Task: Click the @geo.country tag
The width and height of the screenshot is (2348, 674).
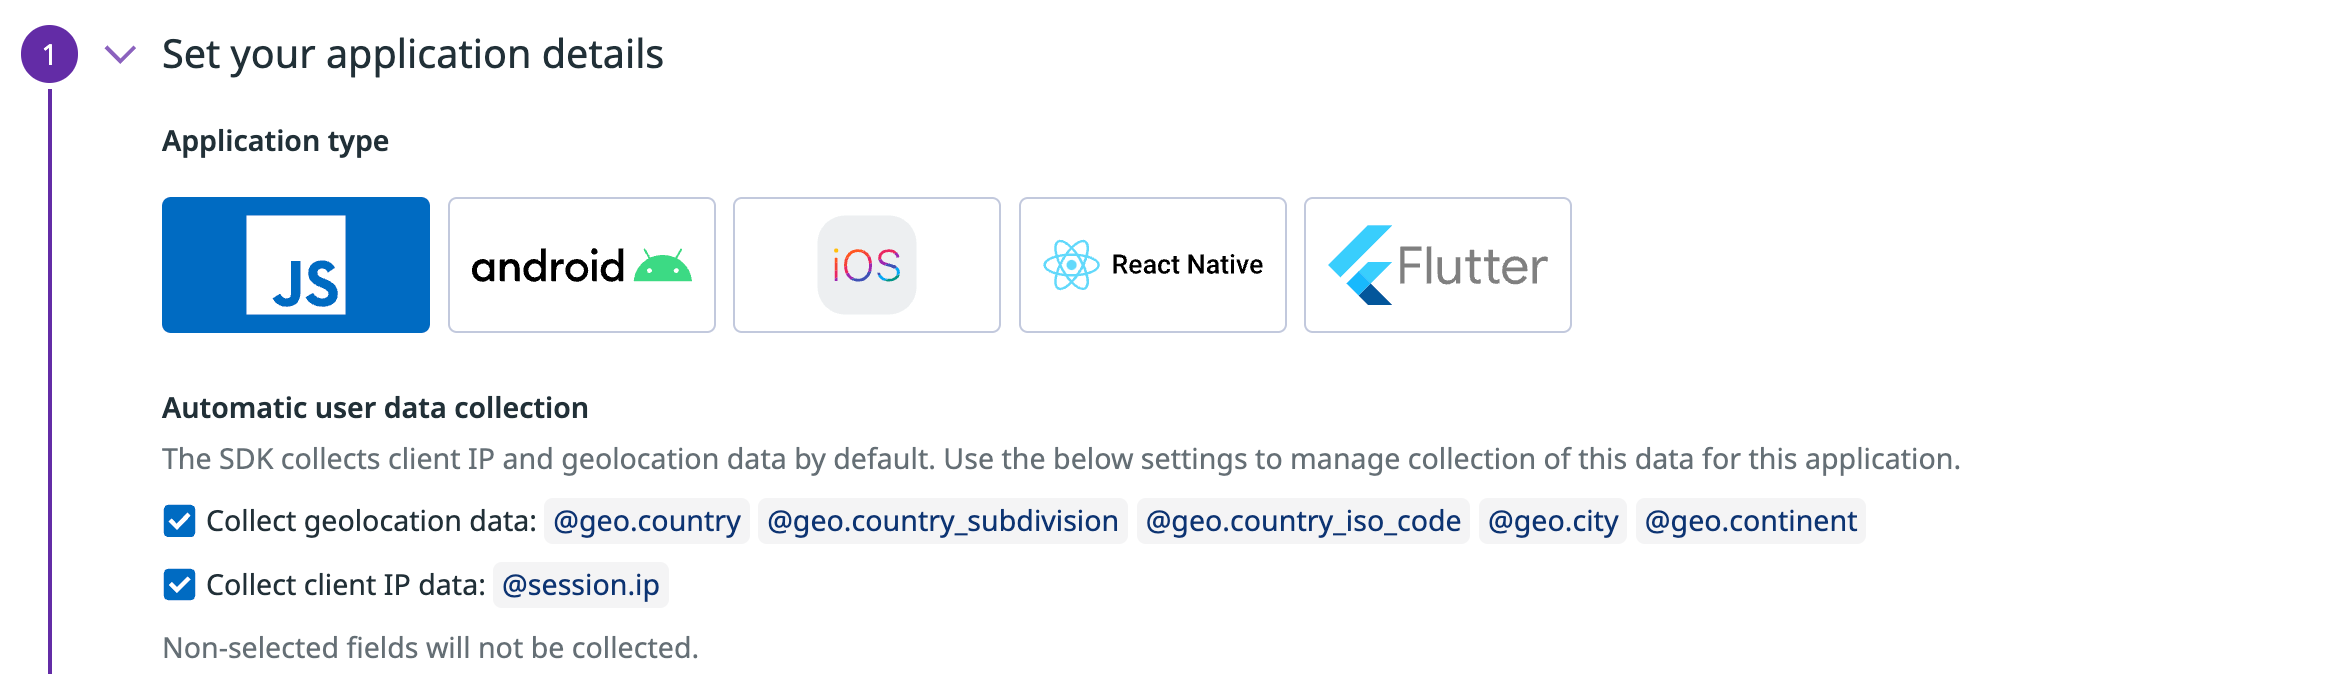Action: (x=647, y=521)
